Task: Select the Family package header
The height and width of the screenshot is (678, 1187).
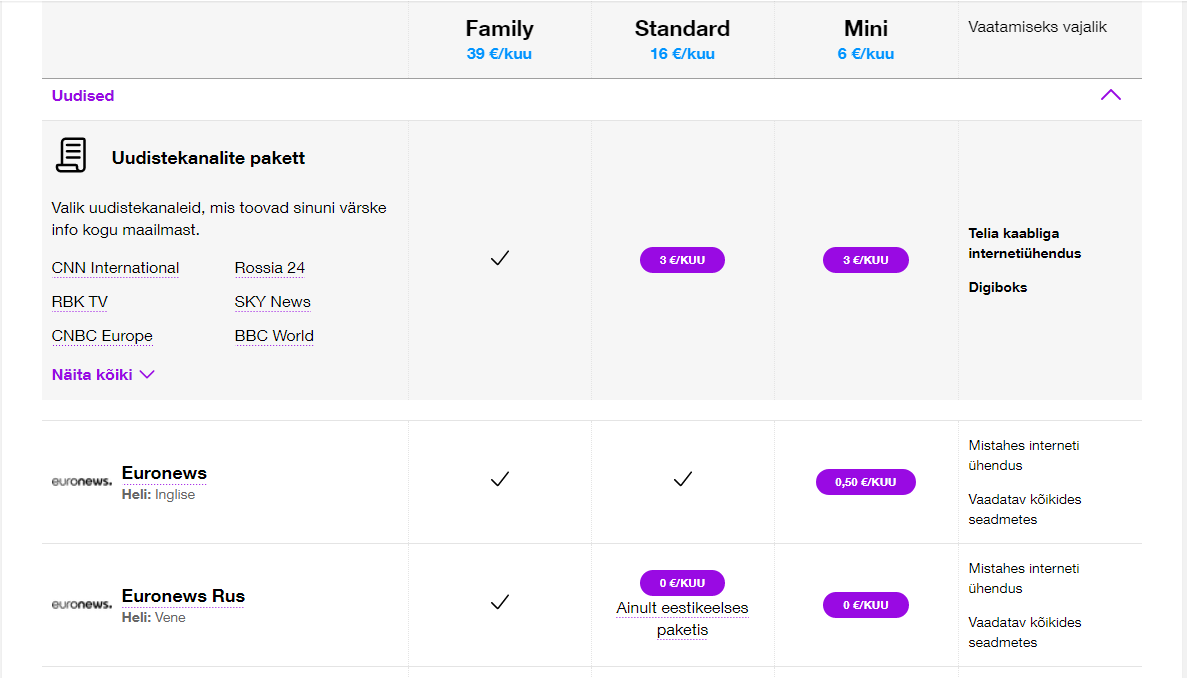Action: tap(500, 29)
